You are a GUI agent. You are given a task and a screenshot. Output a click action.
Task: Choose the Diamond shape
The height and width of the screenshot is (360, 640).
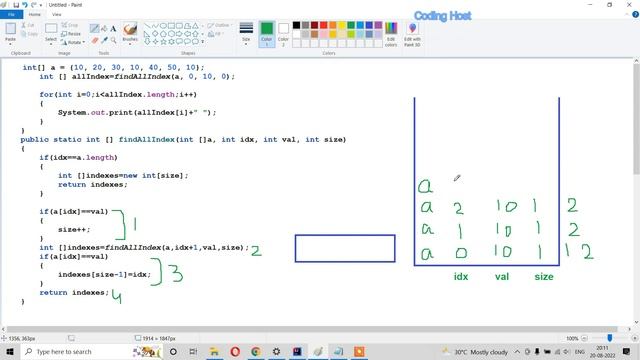155,34
